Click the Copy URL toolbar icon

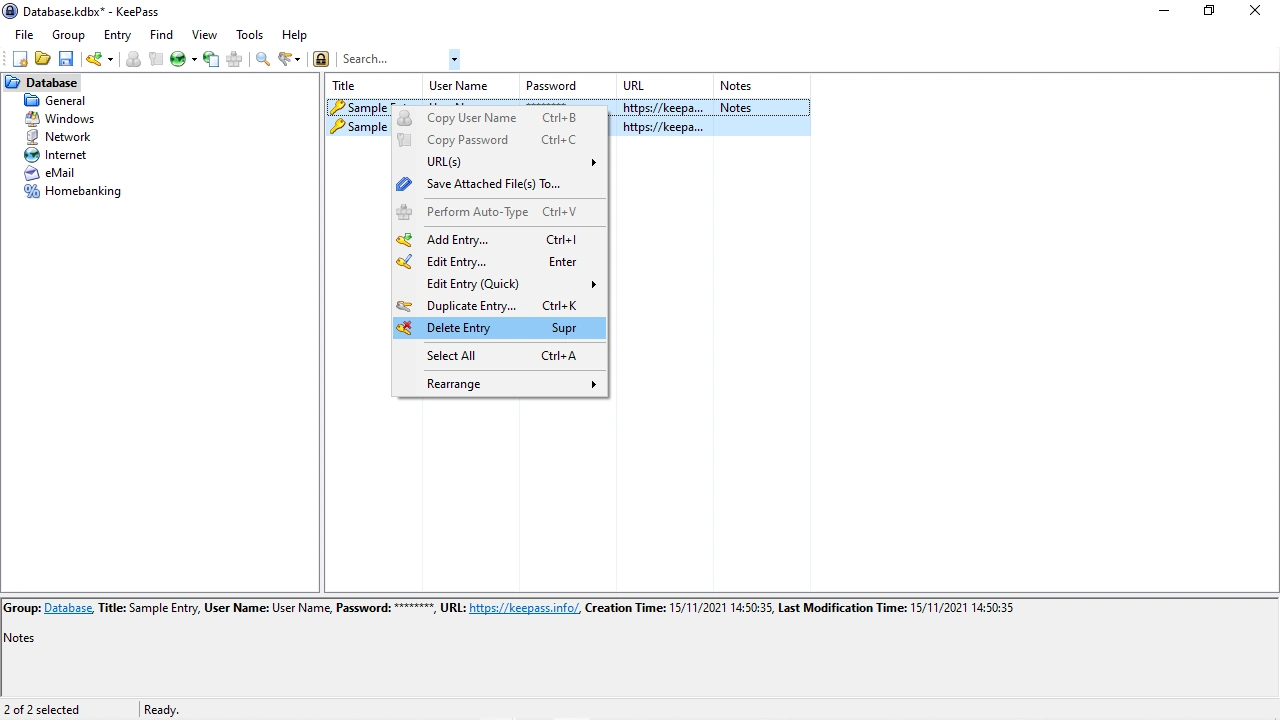(x=211, y=59)
